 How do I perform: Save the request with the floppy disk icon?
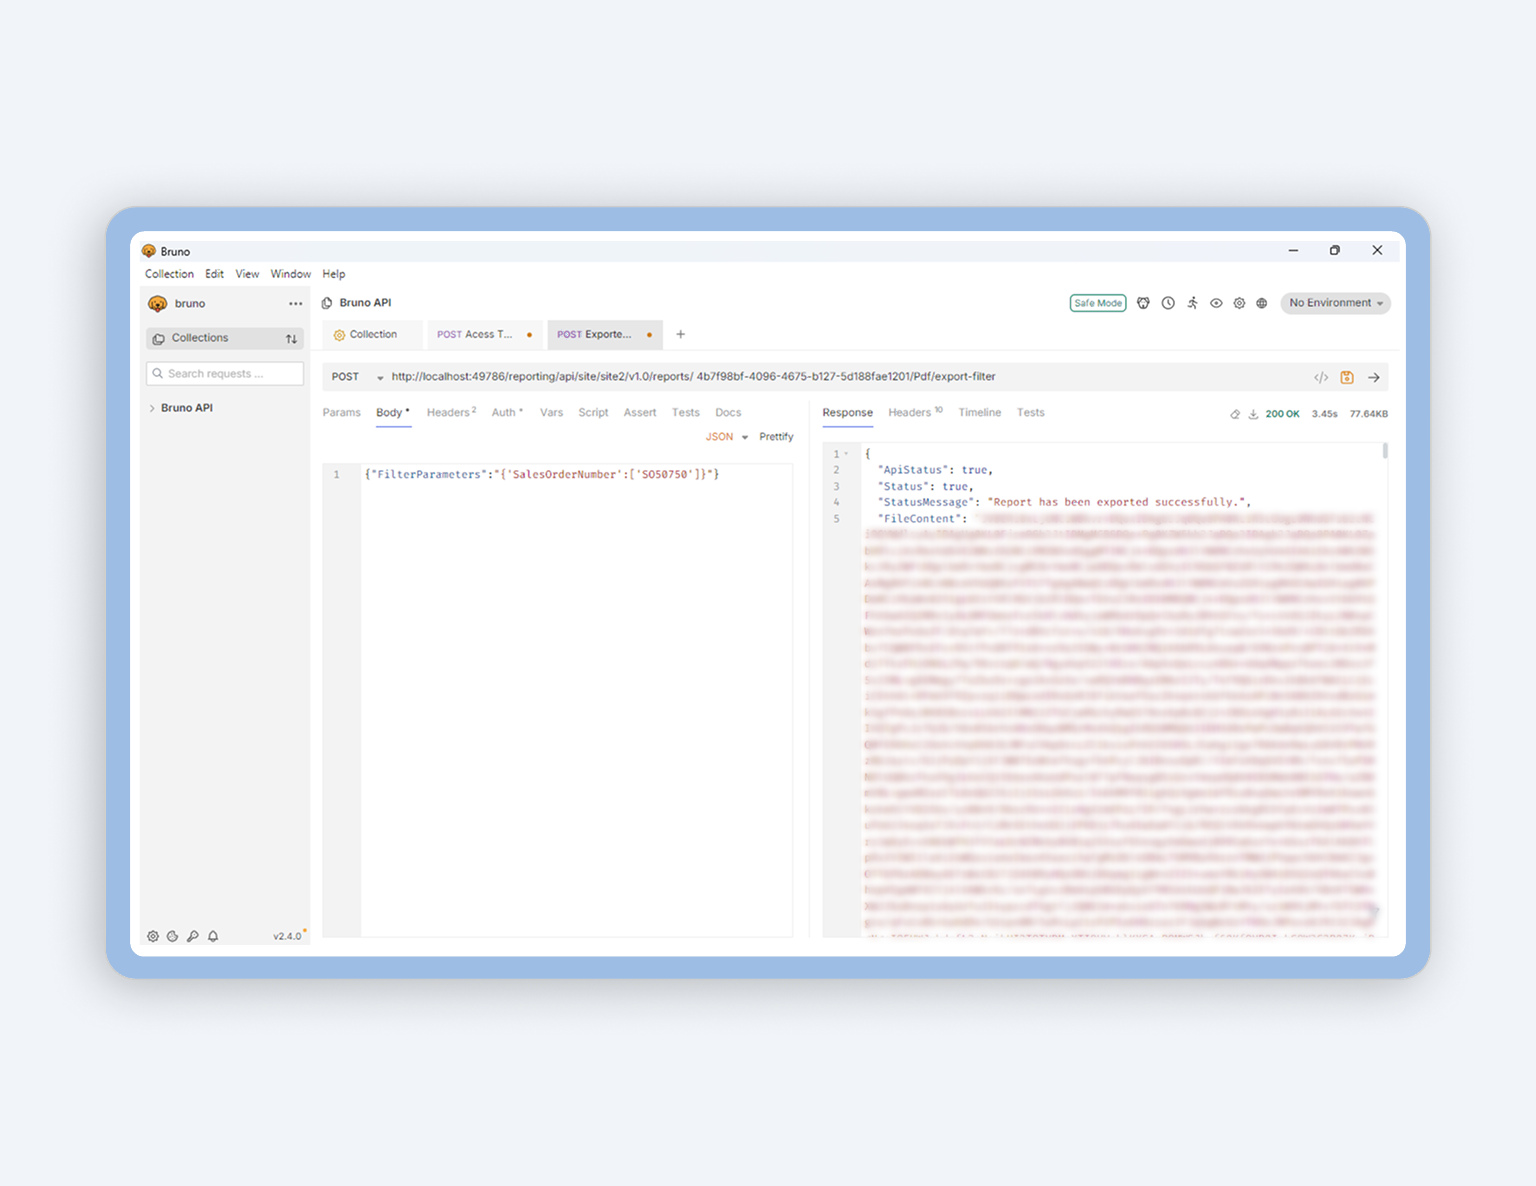1347,377
